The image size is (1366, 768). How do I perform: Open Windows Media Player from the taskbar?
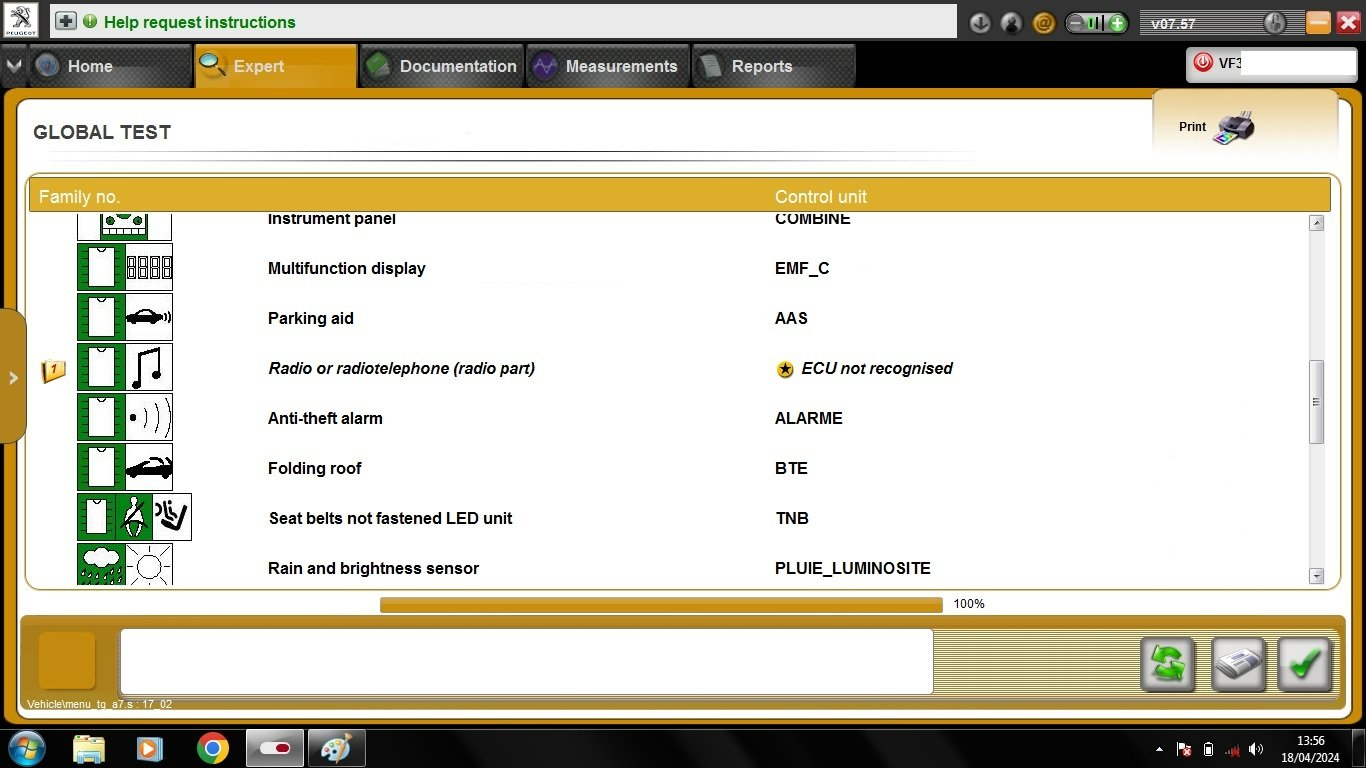[150, 748]
